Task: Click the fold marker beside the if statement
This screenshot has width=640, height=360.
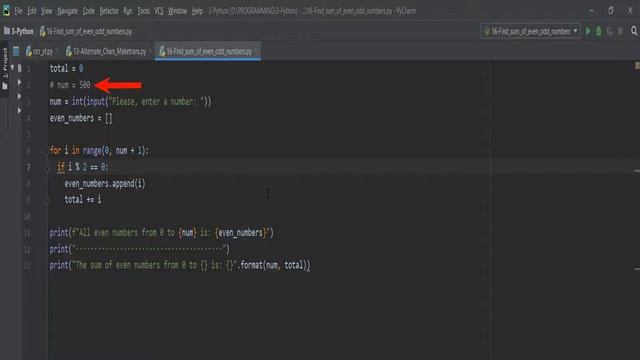Action: click(x=47, y=167)
